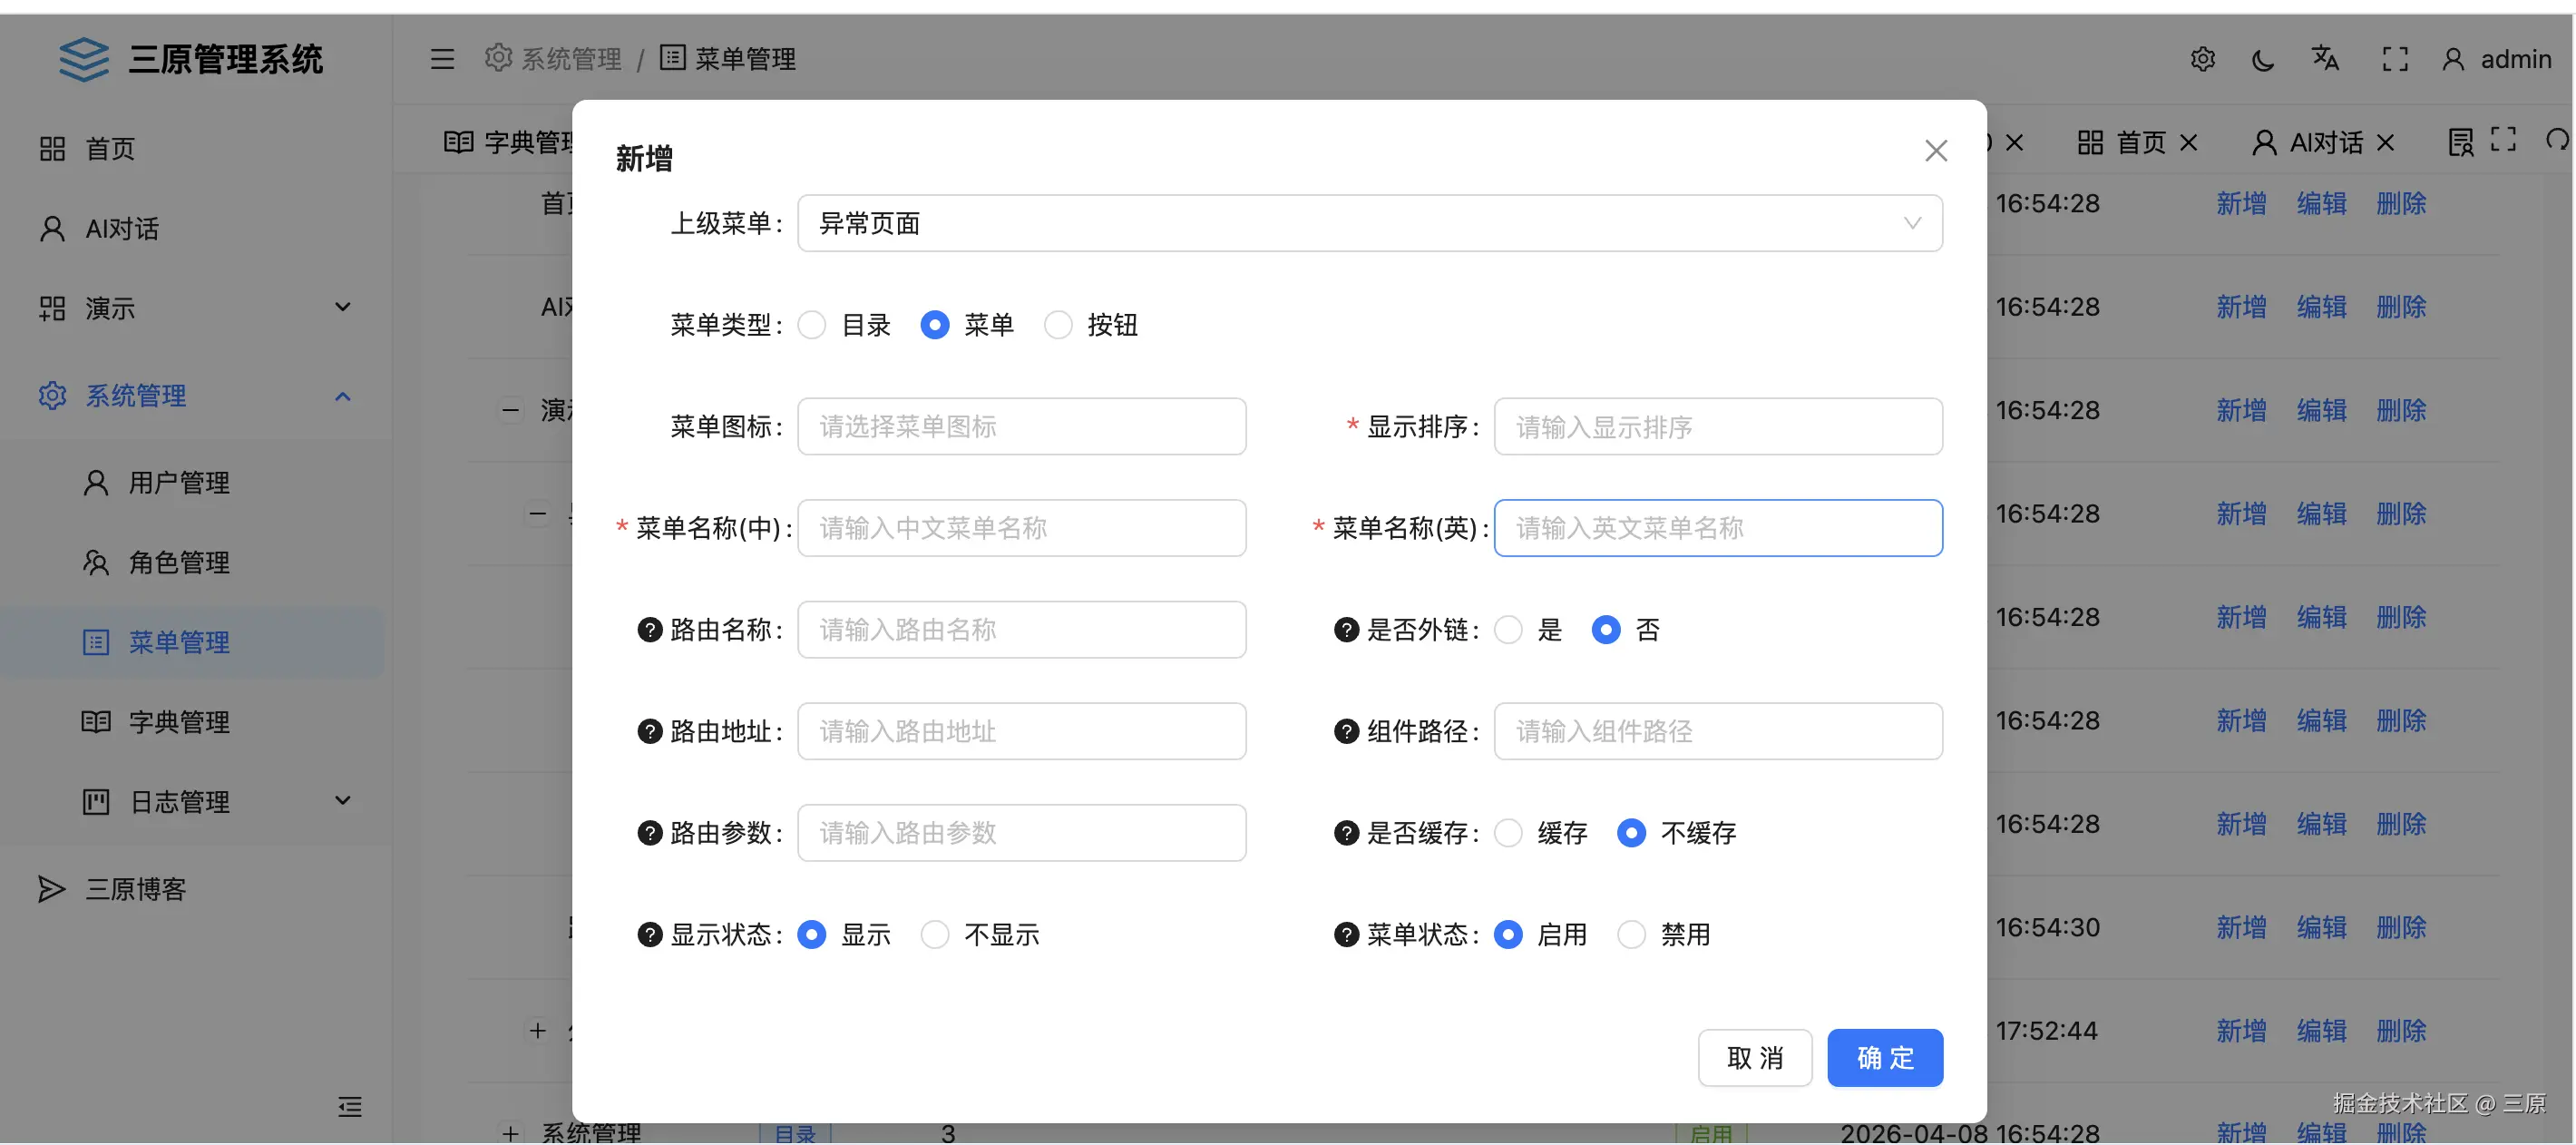Toggle fullscreen icon in top header
The image size is (2576, 1145).
(2394, 60)
